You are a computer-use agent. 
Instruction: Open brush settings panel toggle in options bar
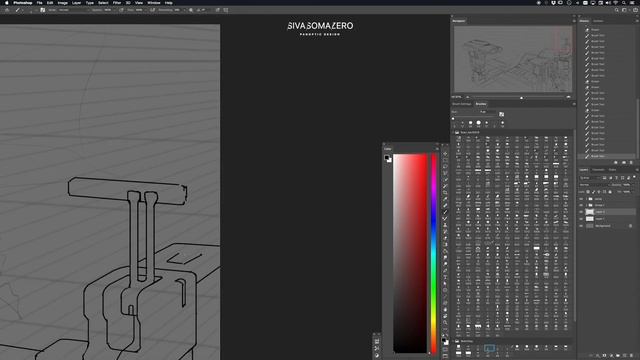(42, 10)
